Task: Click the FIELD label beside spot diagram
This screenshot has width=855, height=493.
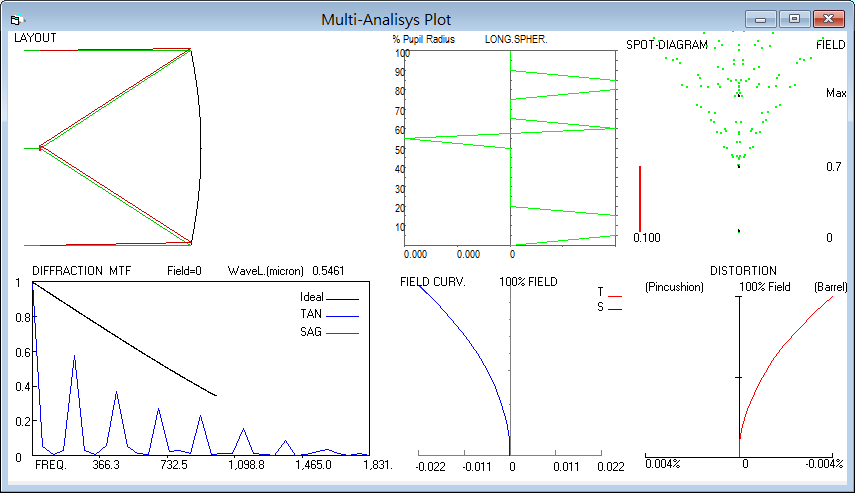Action: tap(830, 45)
